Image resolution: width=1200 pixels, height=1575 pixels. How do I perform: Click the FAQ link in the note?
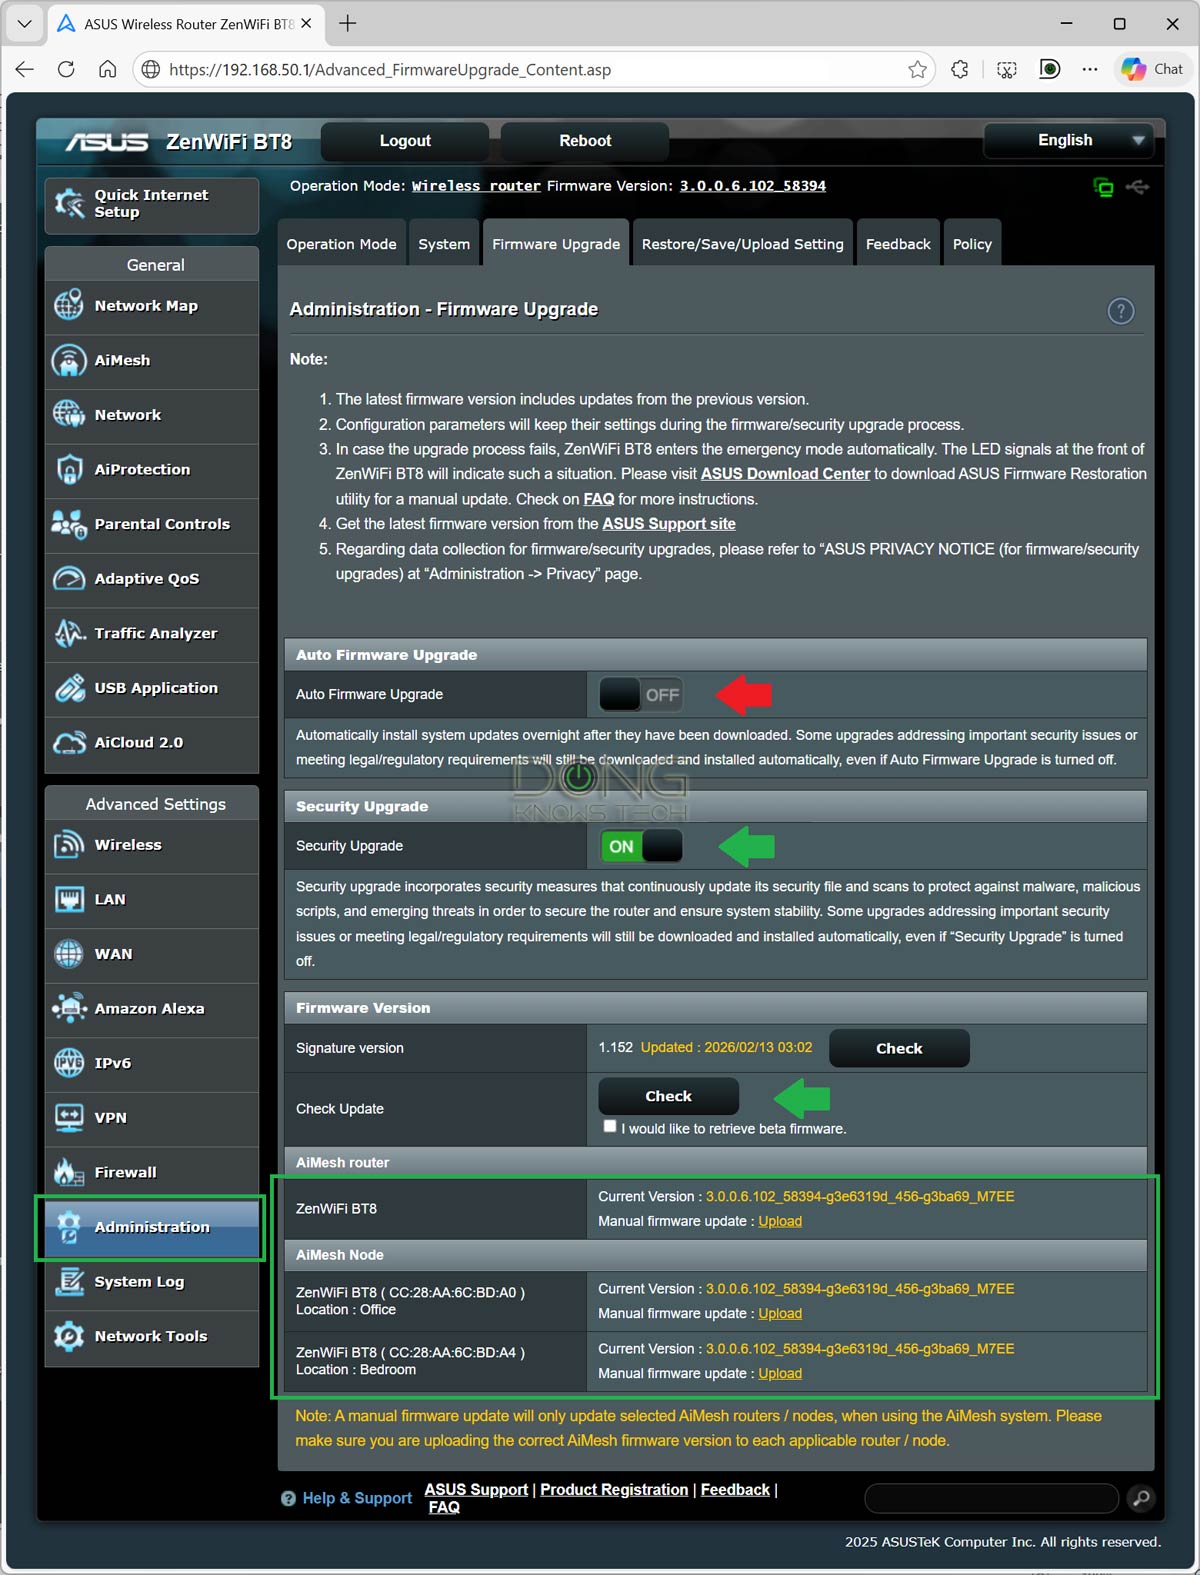pos(599,499)
